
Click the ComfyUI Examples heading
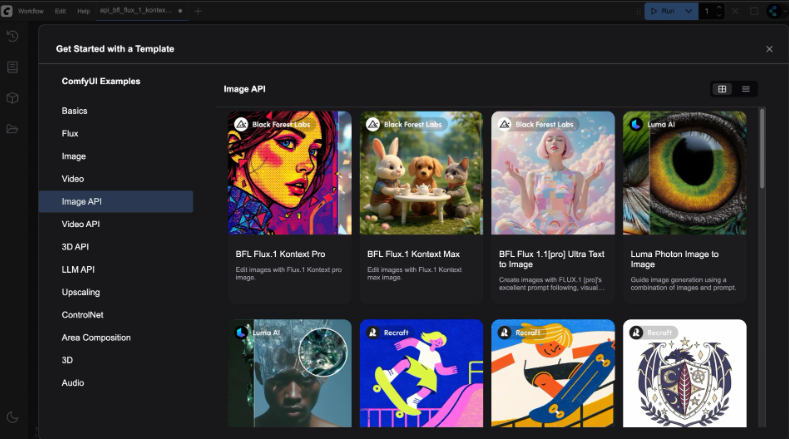pyautogui.click(x=101, y=81)
